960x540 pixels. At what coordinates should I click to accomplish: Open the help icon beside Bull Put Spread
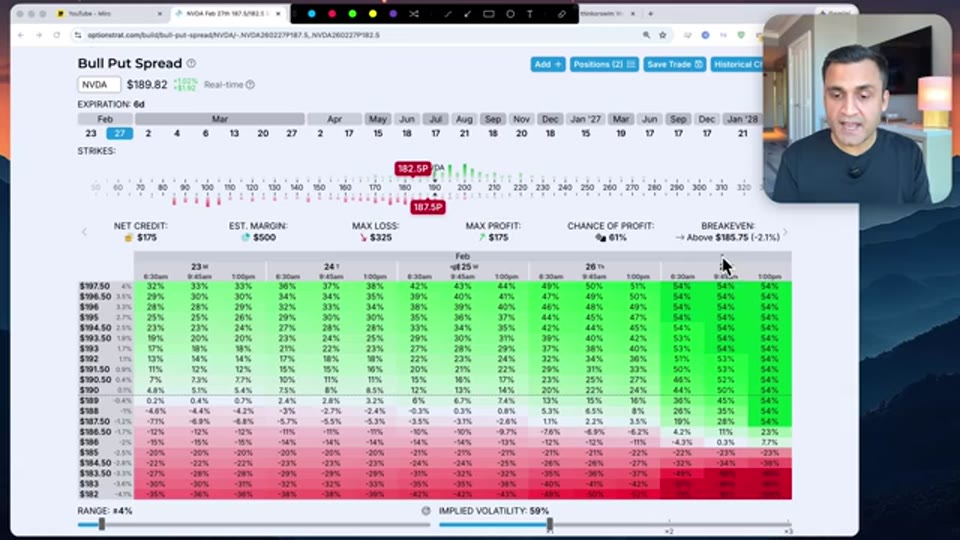pyautogui.click(x=191, y=63)
